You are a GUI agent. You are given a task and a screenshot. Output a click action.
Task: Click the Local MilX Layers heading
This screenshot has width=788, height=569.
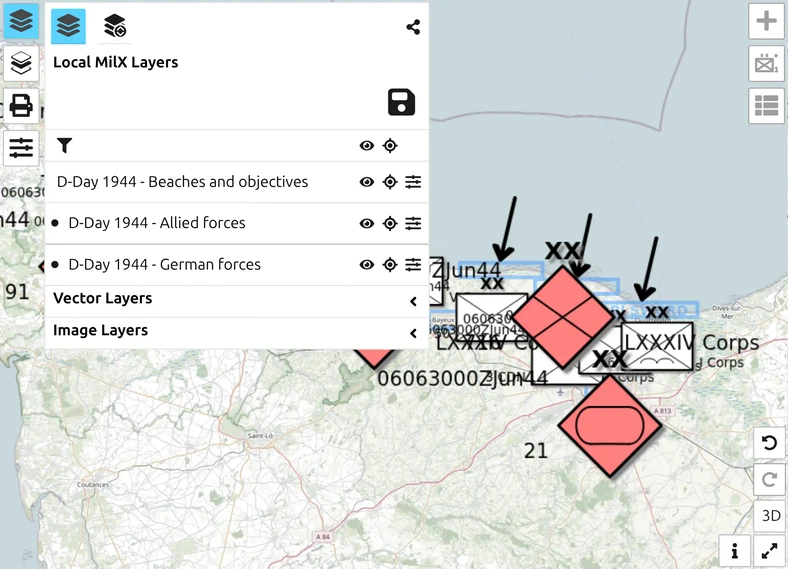(x=116, y=62)
